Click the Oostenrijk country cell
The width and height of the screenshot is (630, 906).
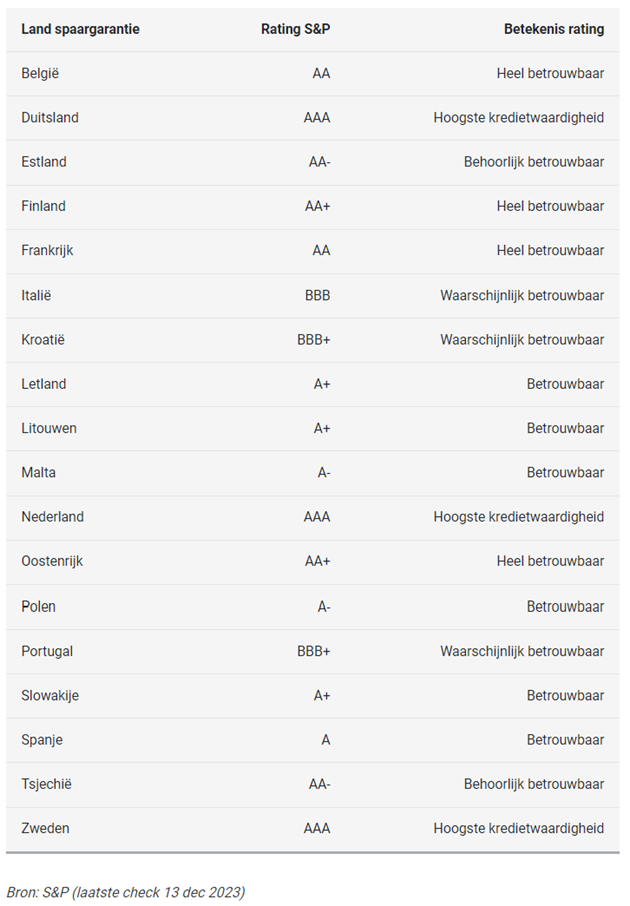point(52,562)
